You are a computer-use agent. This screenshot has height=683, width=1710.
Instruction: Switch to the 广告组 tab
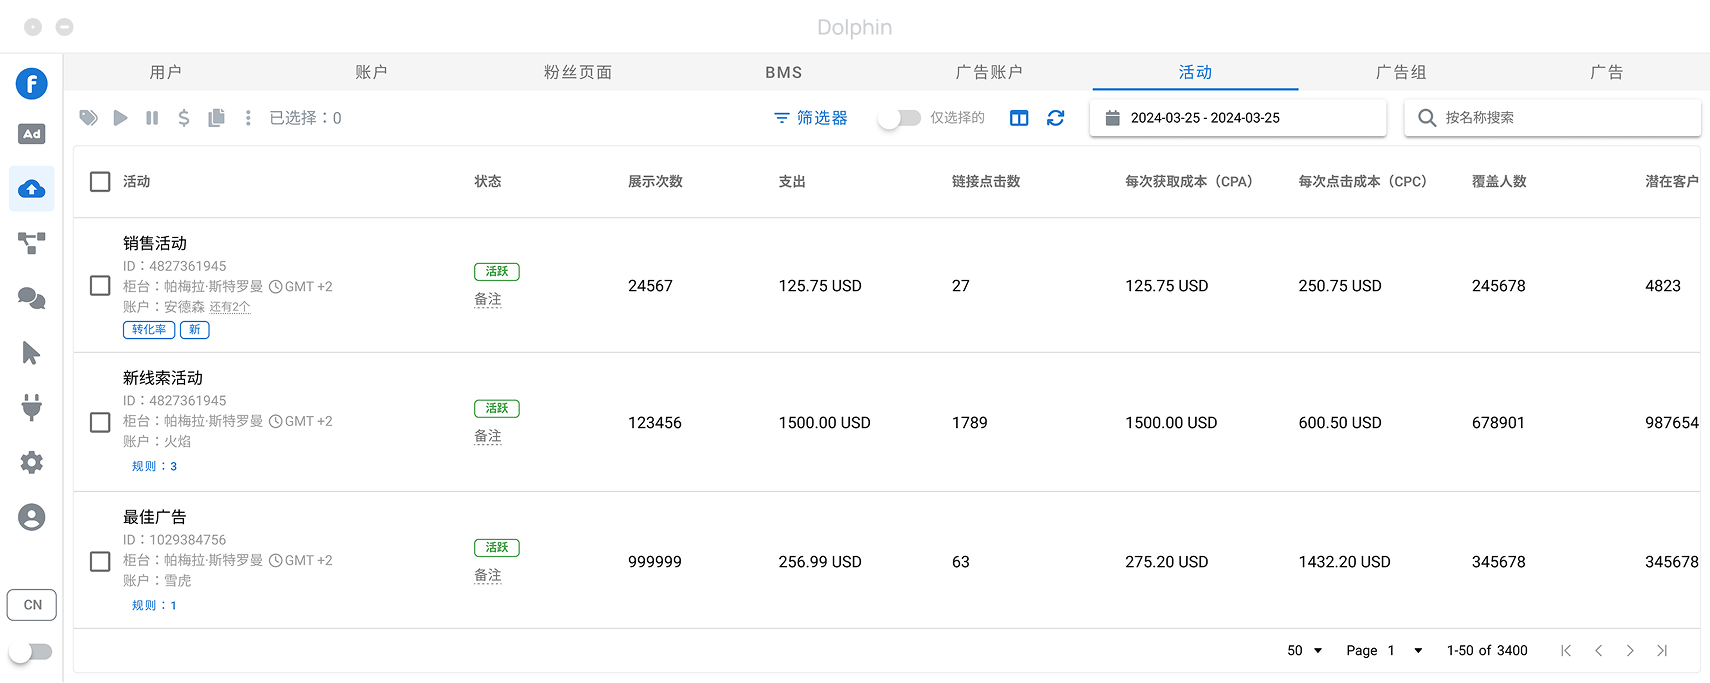pos(1401,72)
